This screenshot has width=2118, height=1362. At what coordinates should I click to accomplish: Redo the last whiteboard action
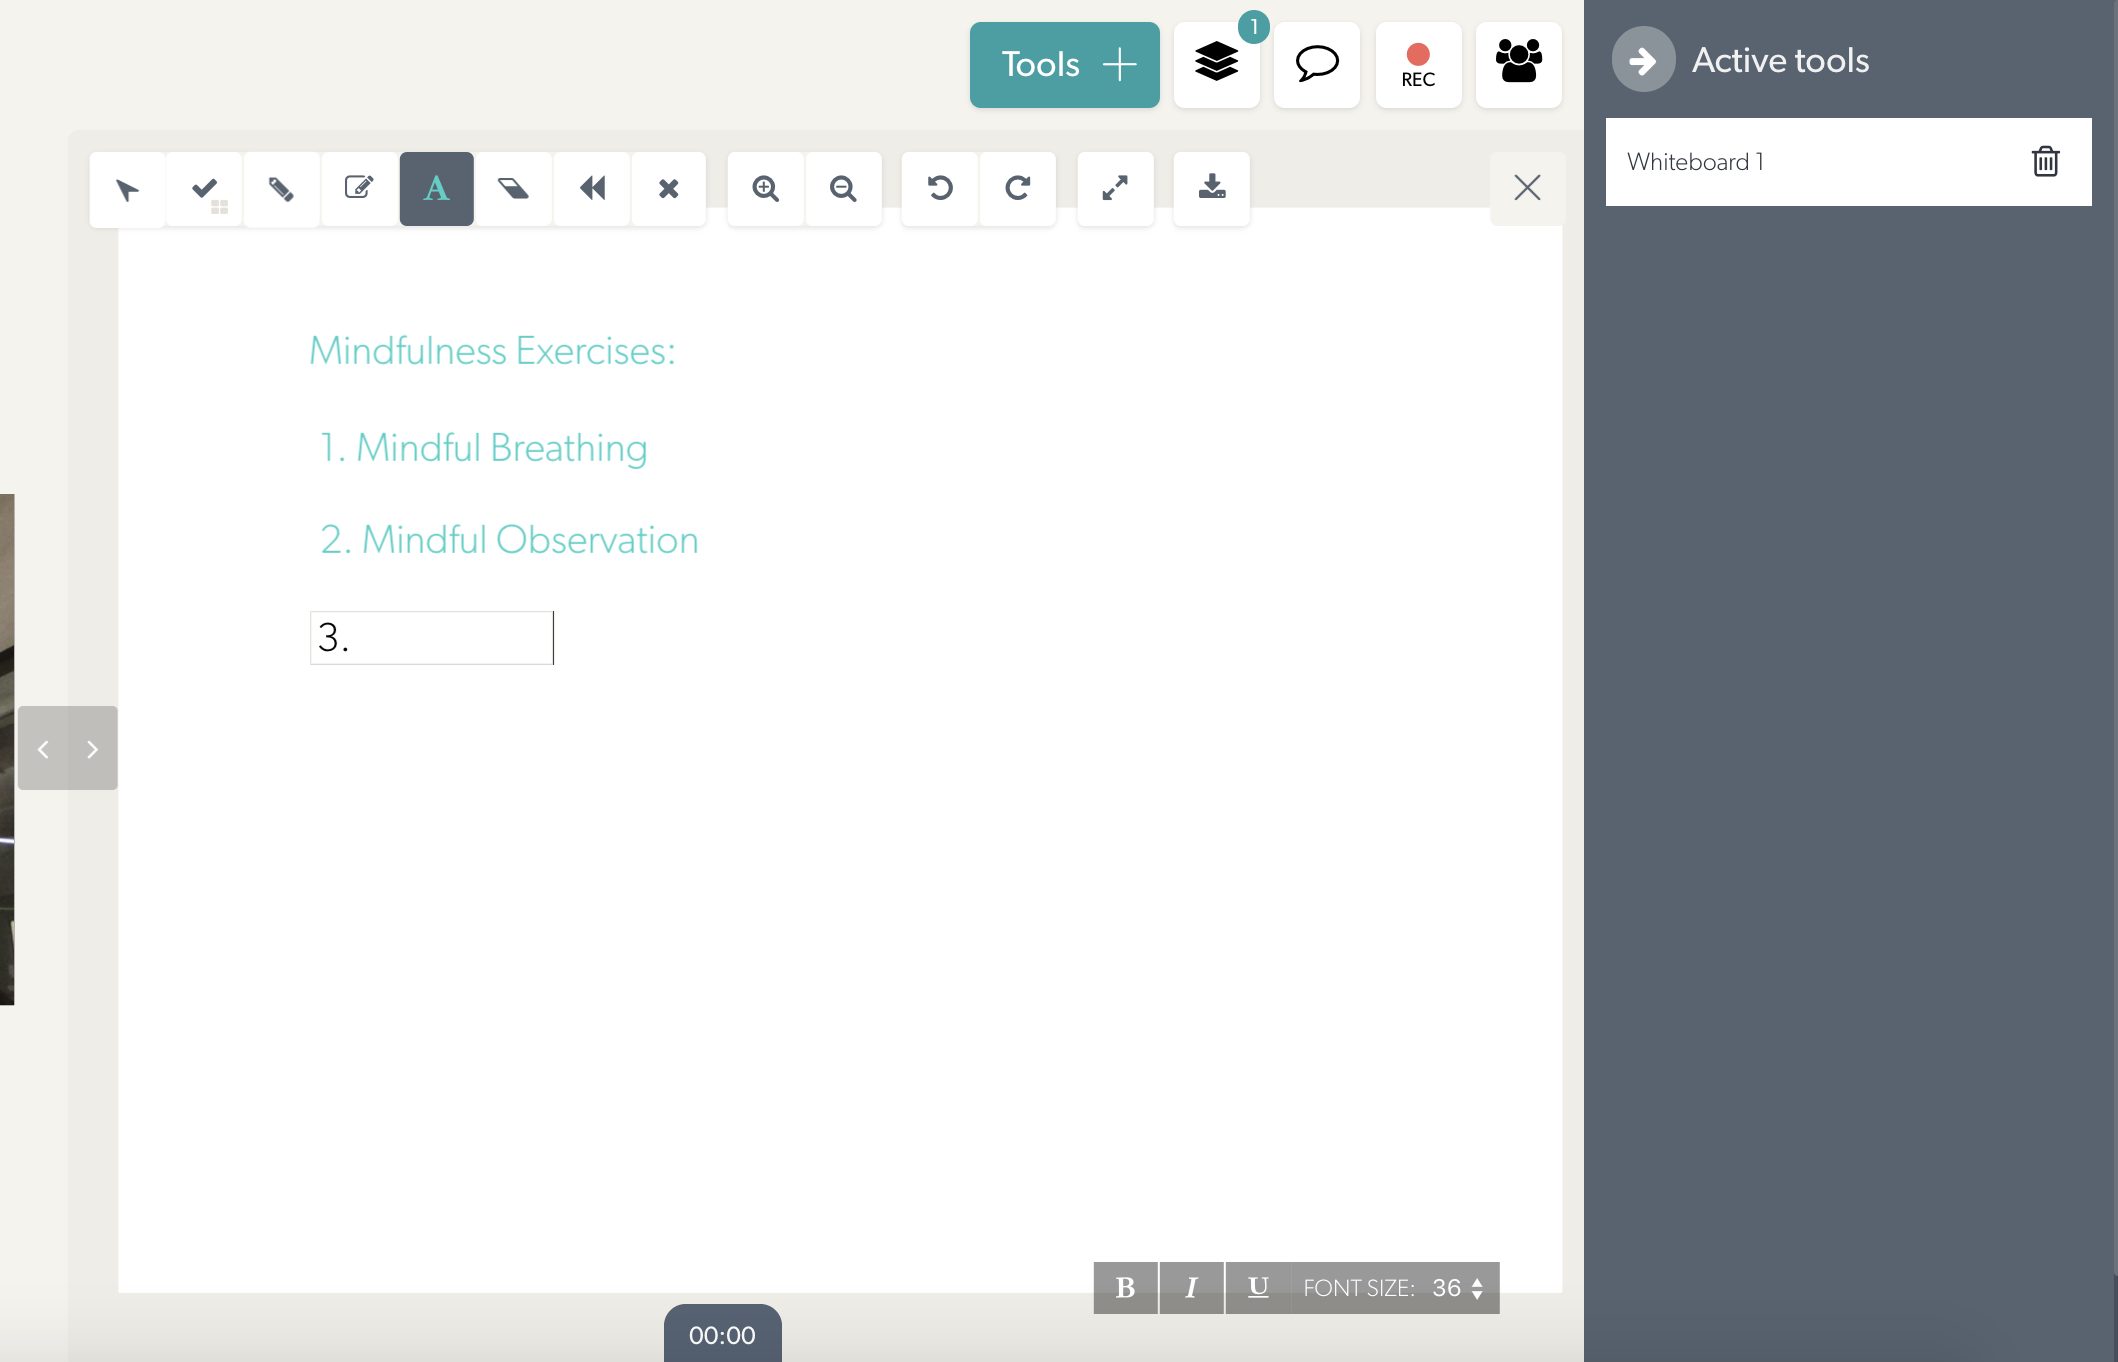(x=1018, y=189)
